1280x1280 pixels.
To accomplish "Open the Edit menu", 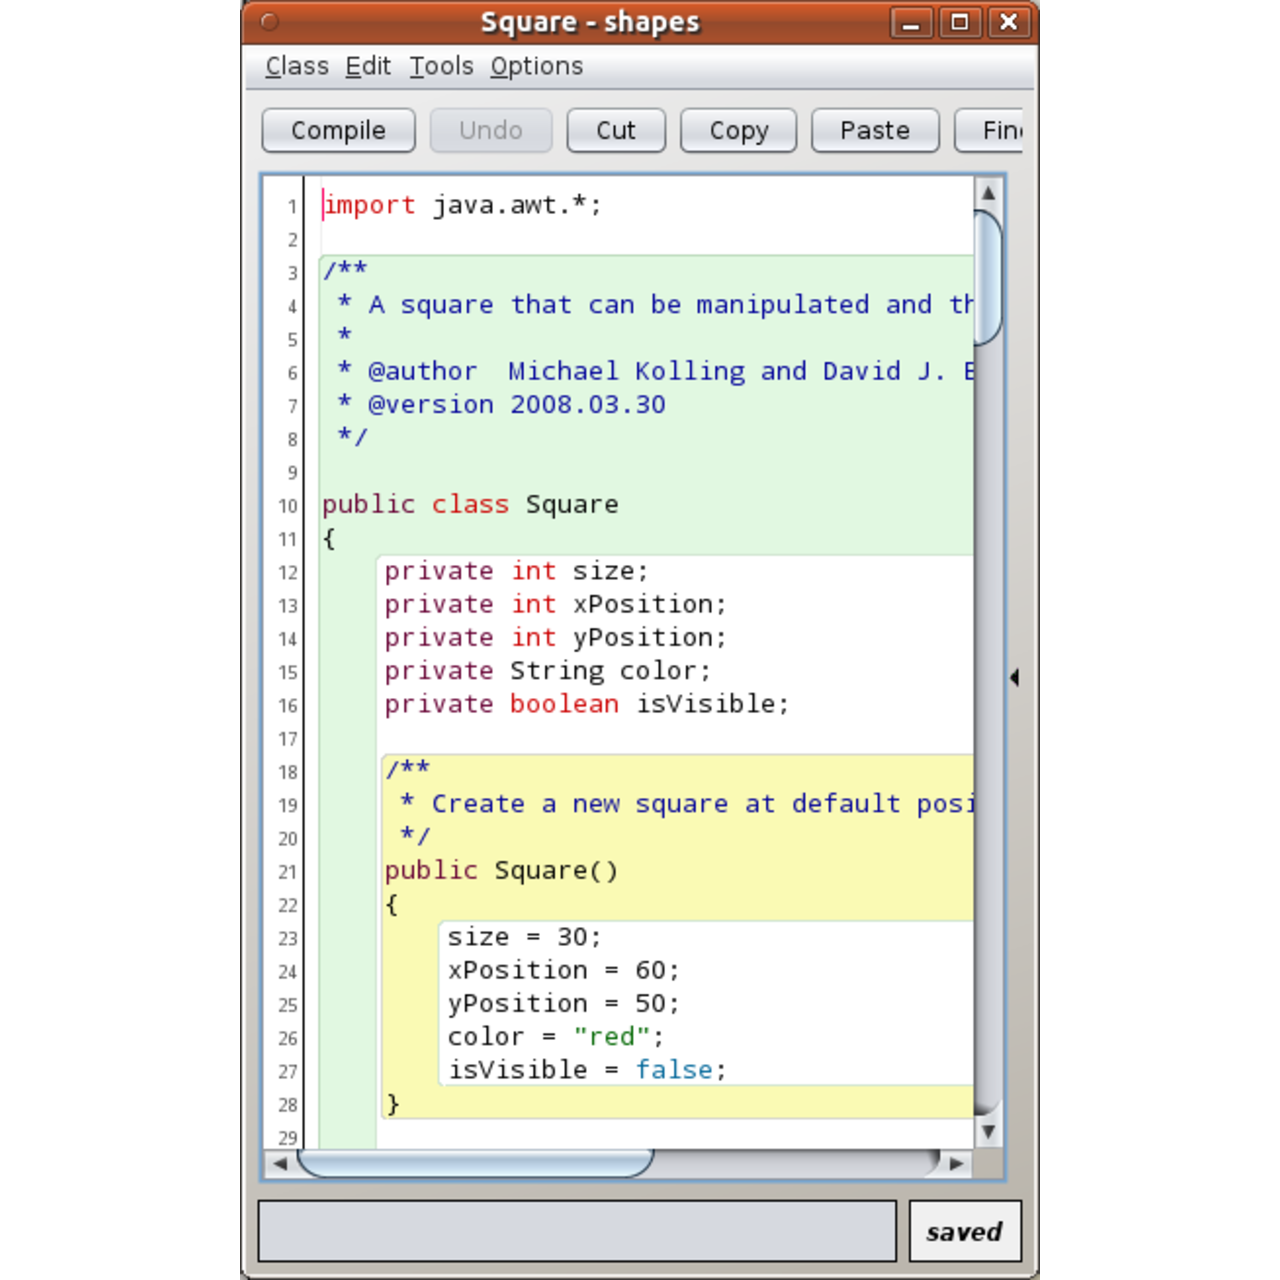I will (x=368, y=66).
